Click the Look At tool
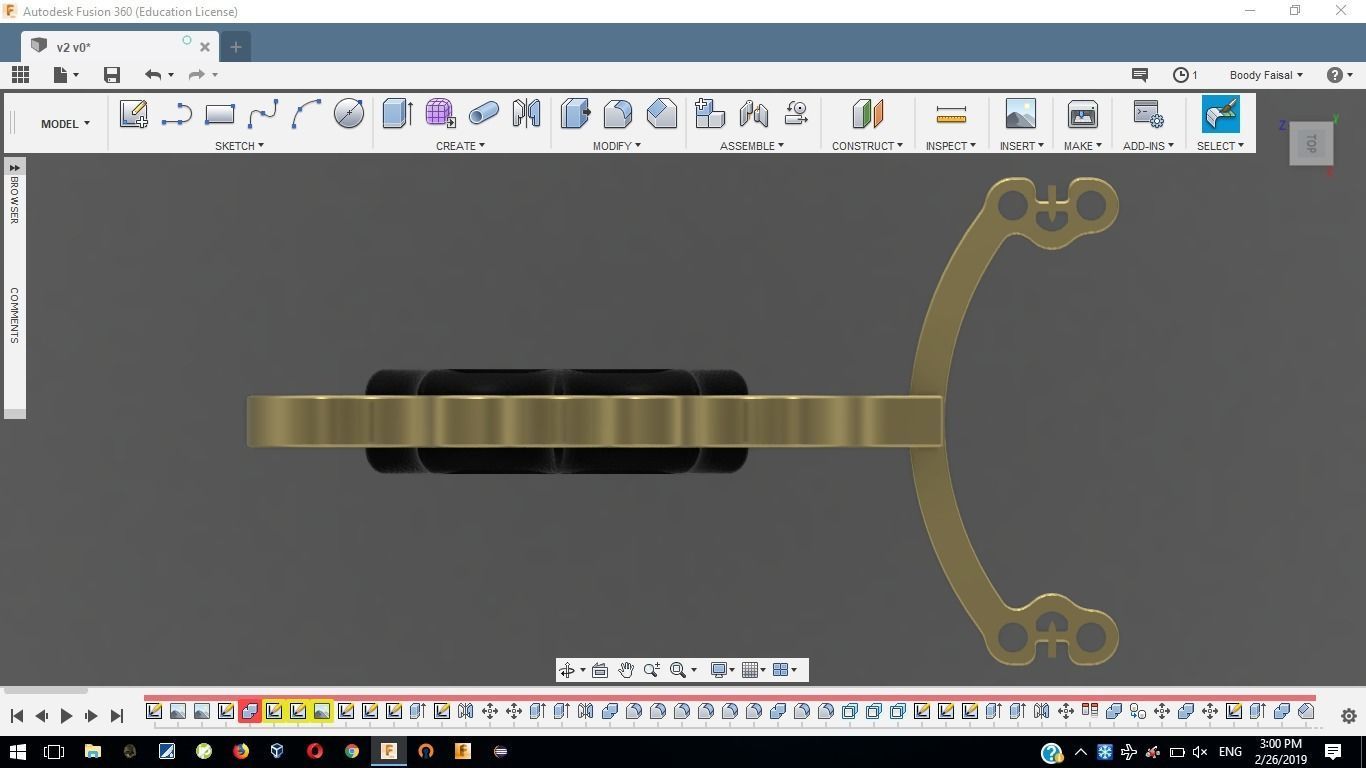The height and width of the screenshot is (768, 1366). pyautogui.click(x=600, y=670)
